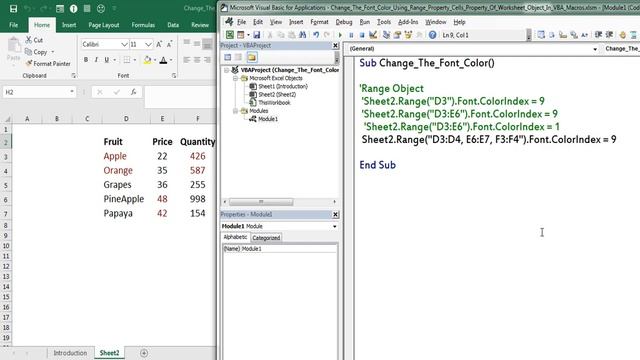Toggle center text alignment in the Excel ribbon

click(197, 60)
